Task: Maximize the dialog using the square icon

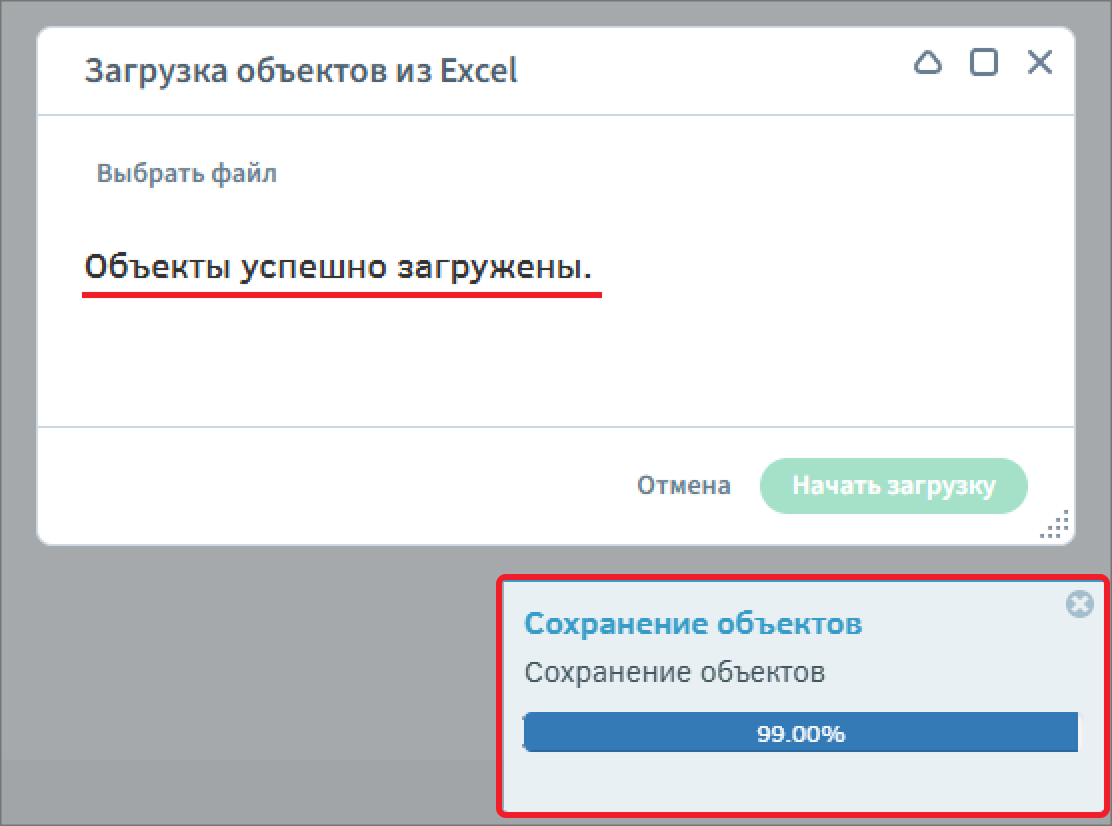Action: [x=984, y=63]
